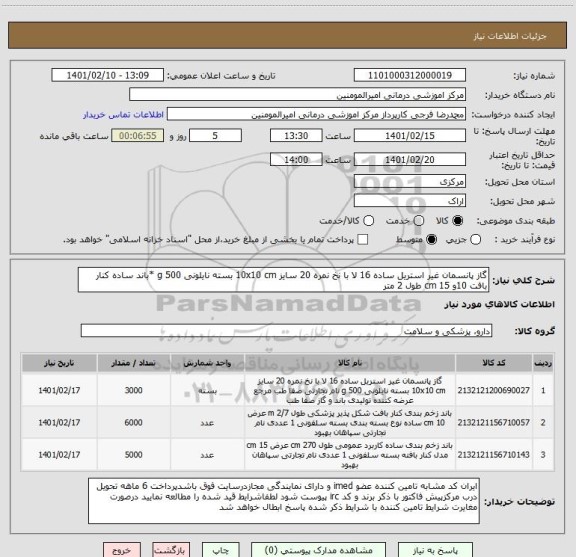The width and height of the screenshot is (576, 557).
Task: Click the buyer organization name field
Action: coord(298,95)
